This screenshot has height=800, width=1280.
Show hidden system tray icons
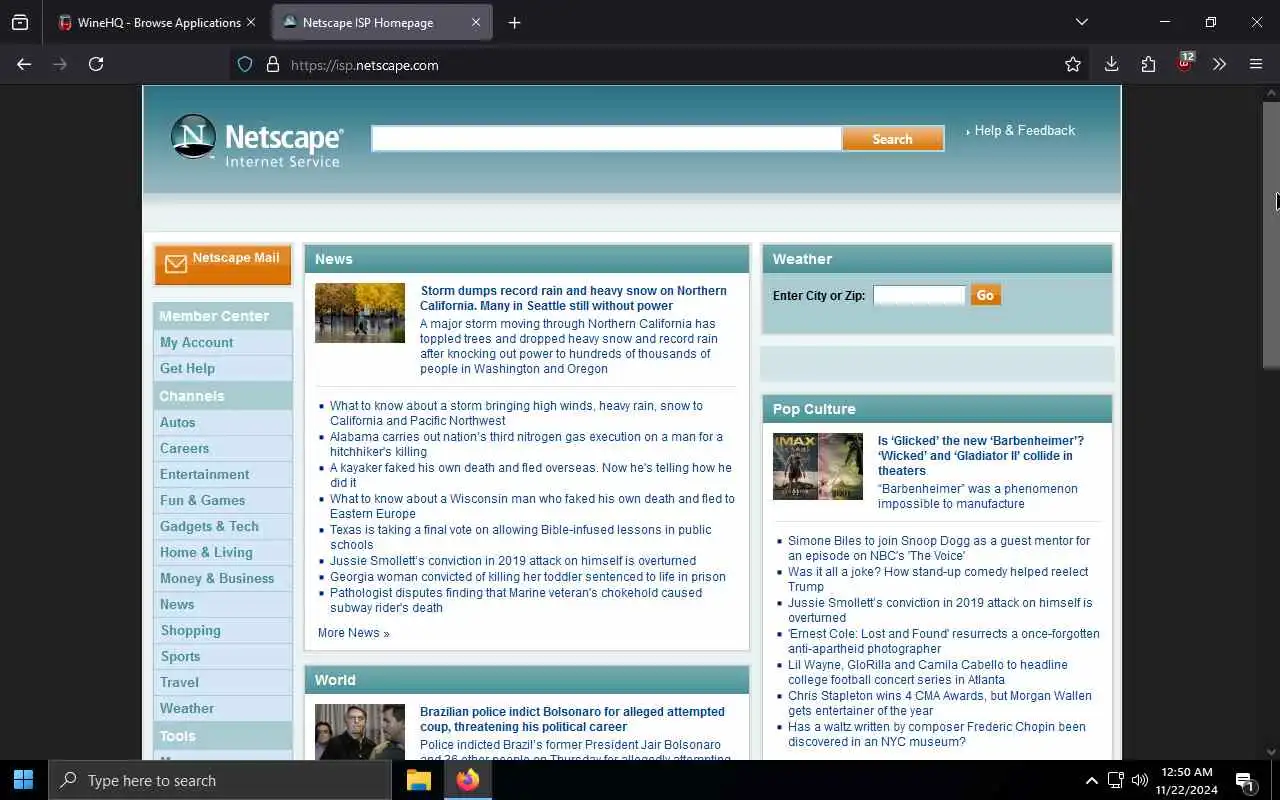click(1091, 780)
